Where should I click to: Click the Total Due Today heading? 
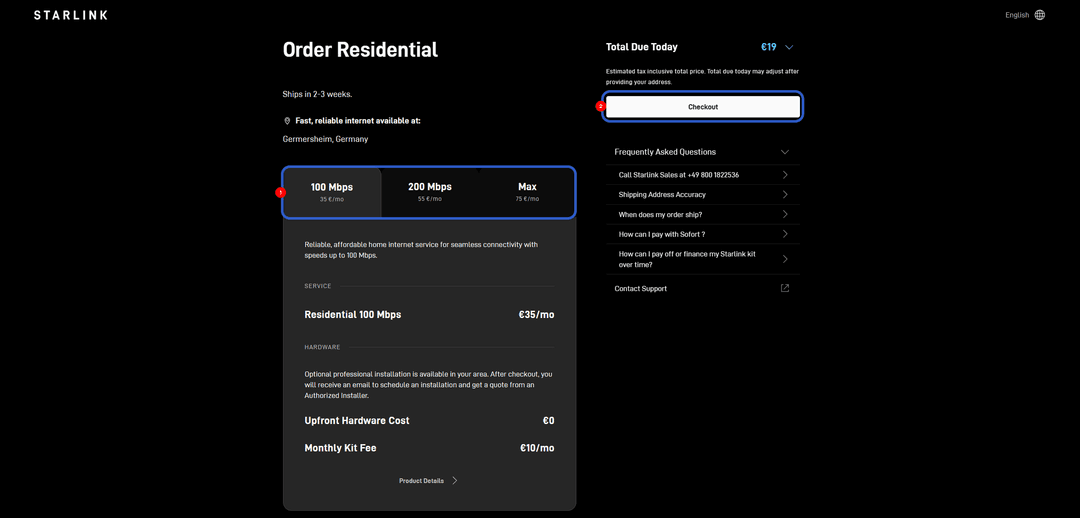click(x=642, y=48)
